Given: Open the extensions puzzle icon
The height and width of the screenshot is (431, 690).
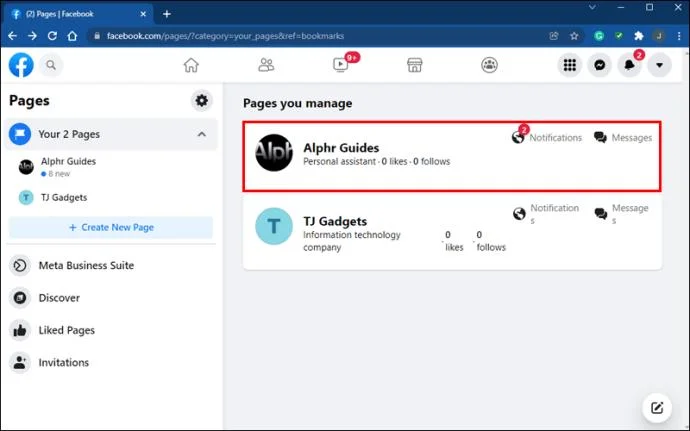Looking at the screenshot, I should (639, 36).
